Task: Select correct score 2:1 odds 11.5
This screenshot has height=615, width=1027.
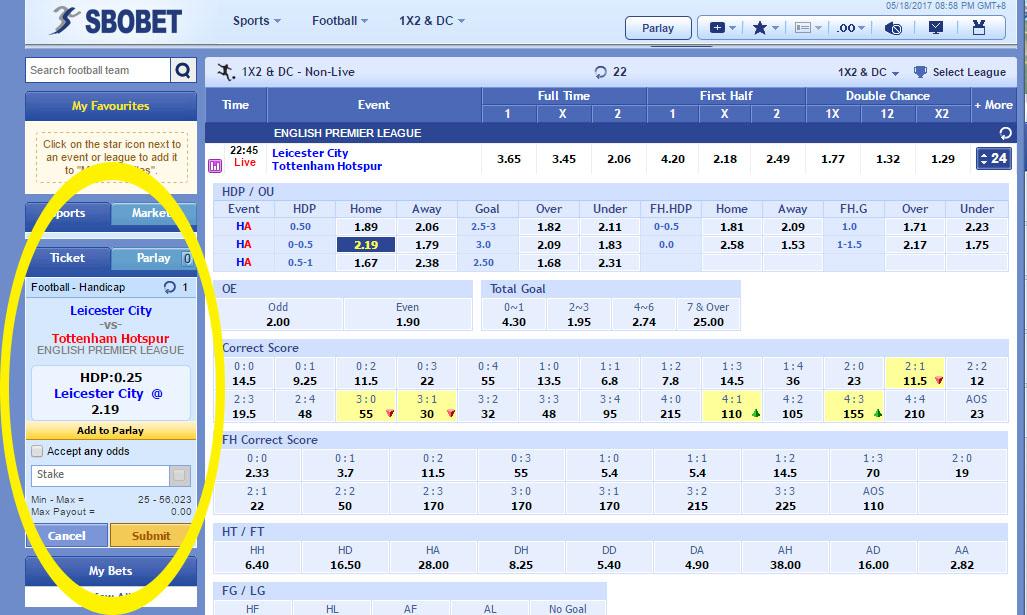Action: [x=915, y=381]
